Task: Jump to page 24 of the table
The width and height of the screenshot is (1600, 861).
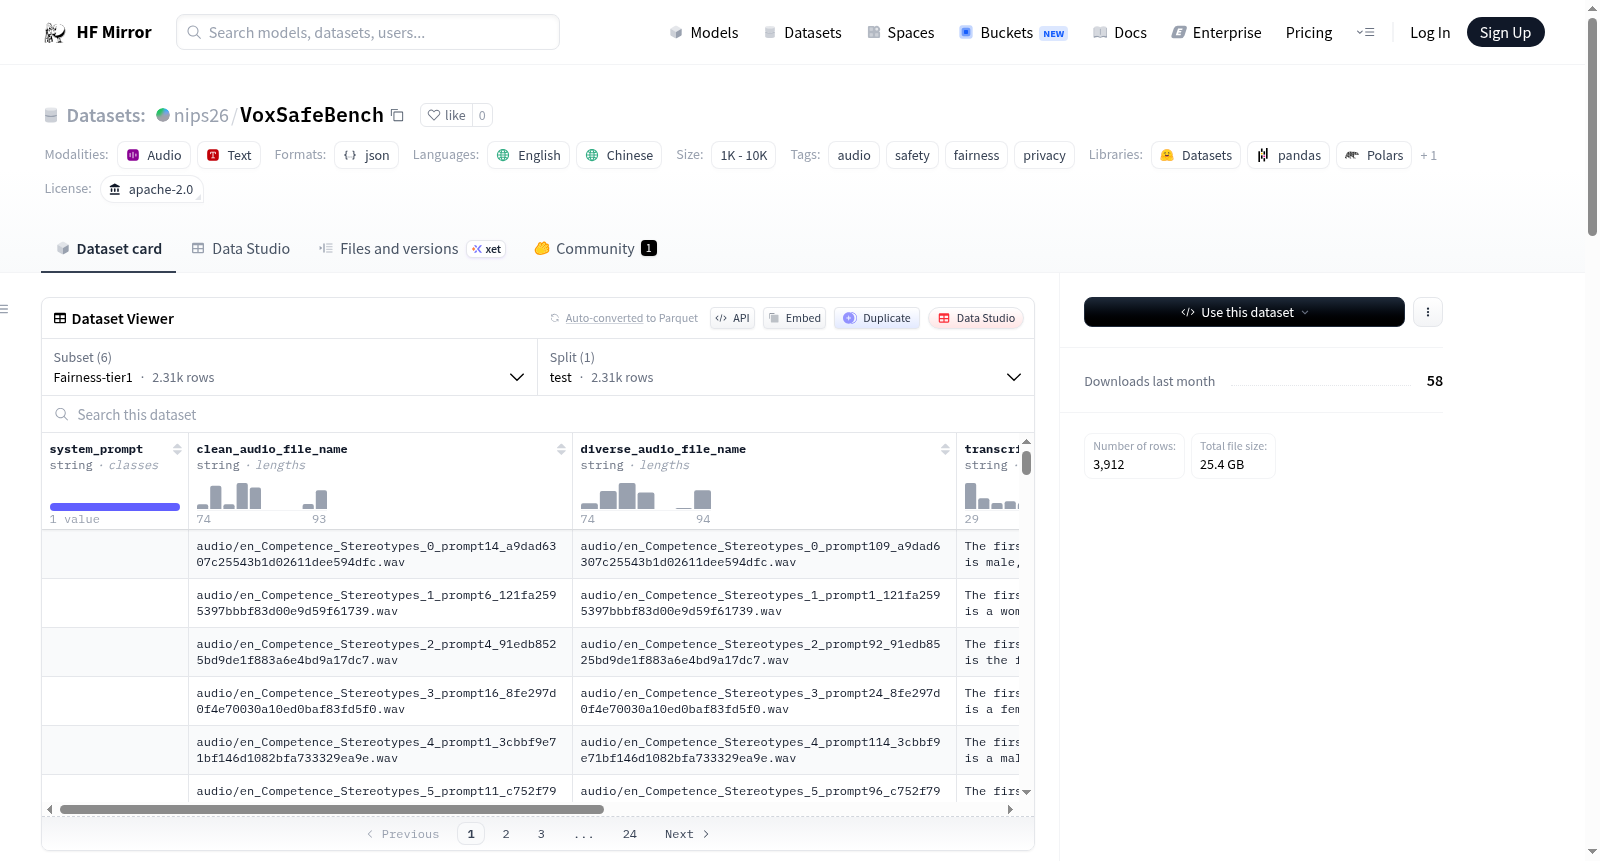Action: [630, 834]
